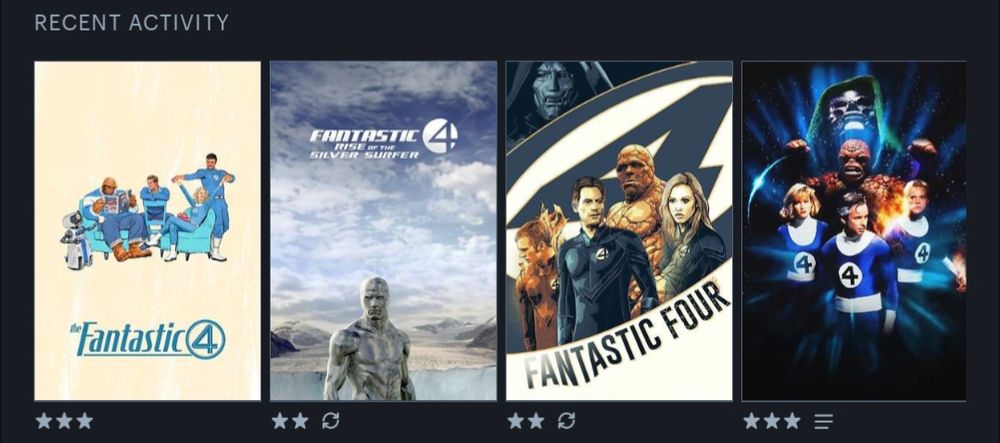This screenshot has width=1000, height=443.
Task: Click the rewatch icon under the Silver Surfer poster
Action: coord(330,421)
